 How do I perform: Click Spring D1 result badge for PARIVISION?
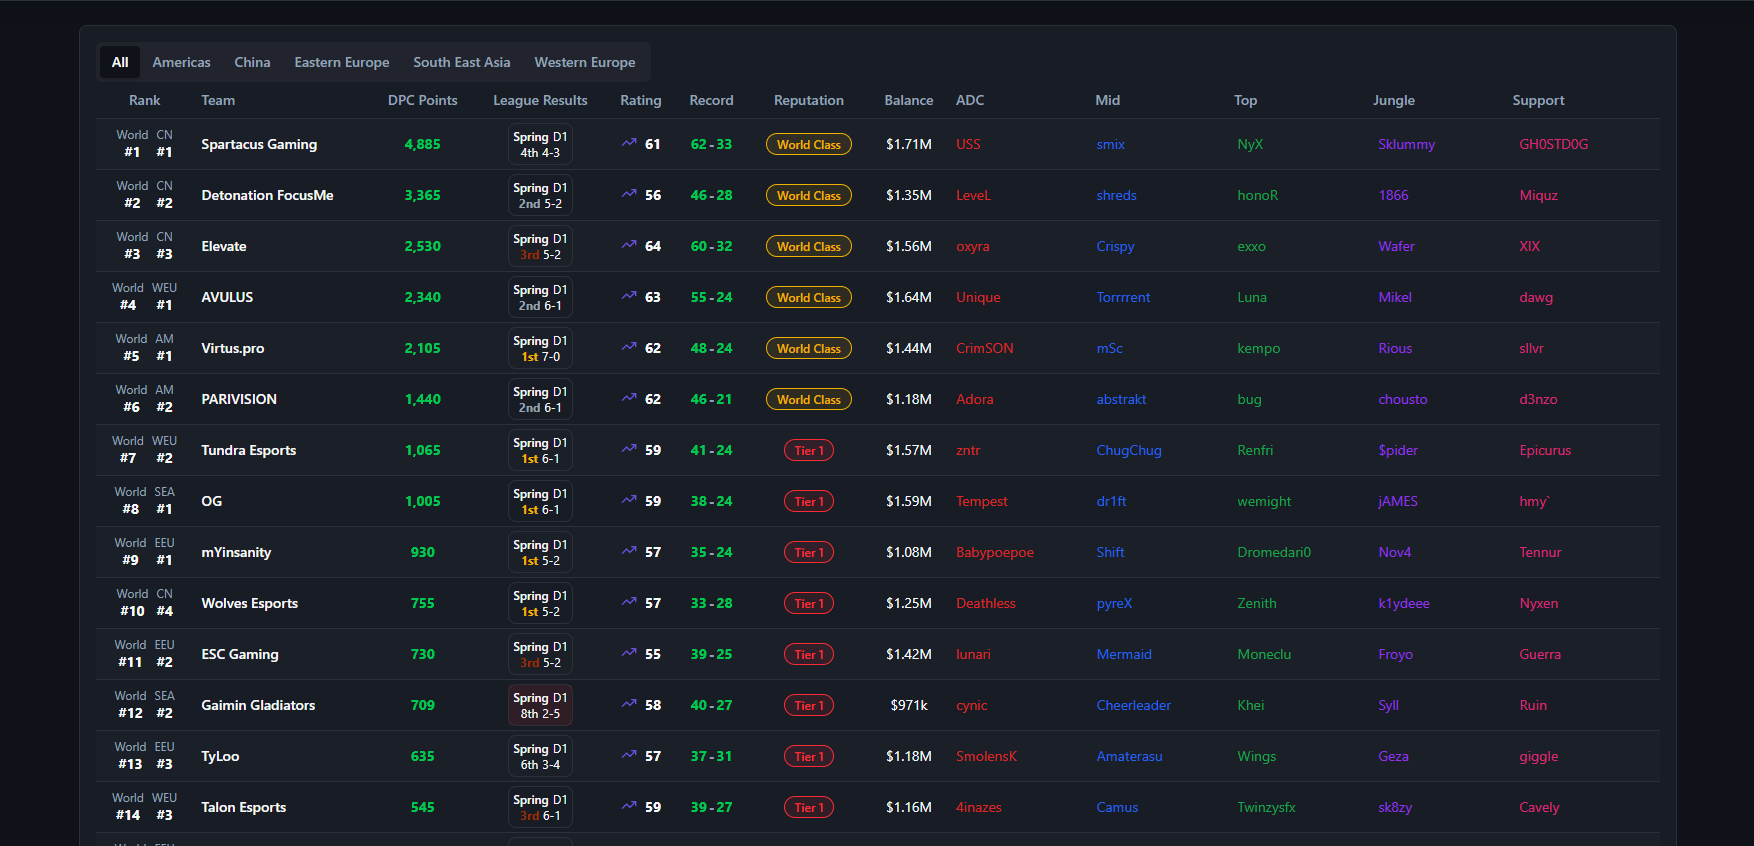(540, 399)
